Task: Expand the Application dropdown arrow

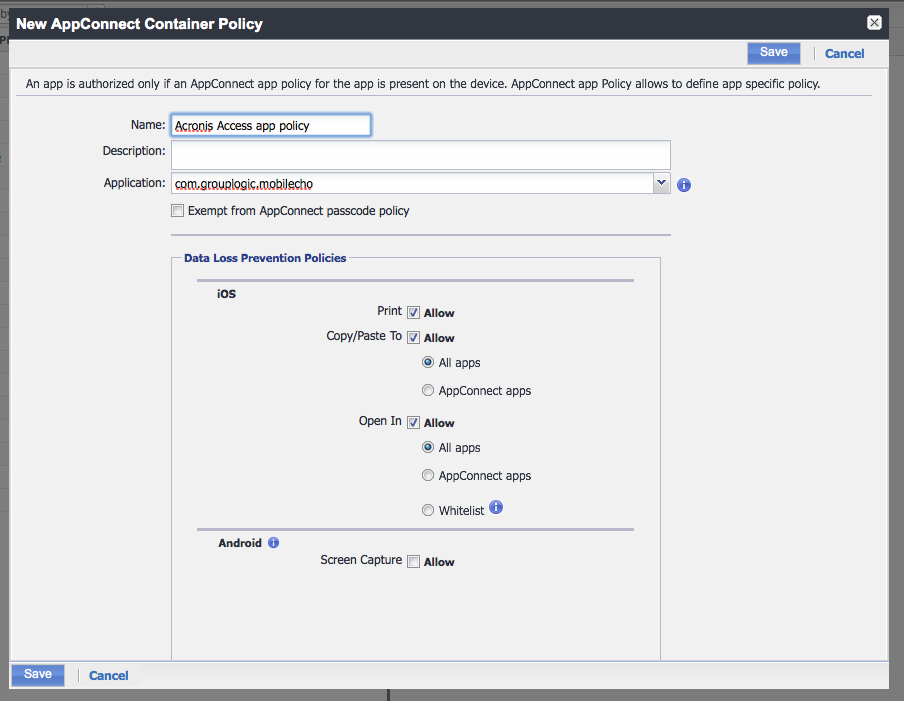Action: click(660, 183)
